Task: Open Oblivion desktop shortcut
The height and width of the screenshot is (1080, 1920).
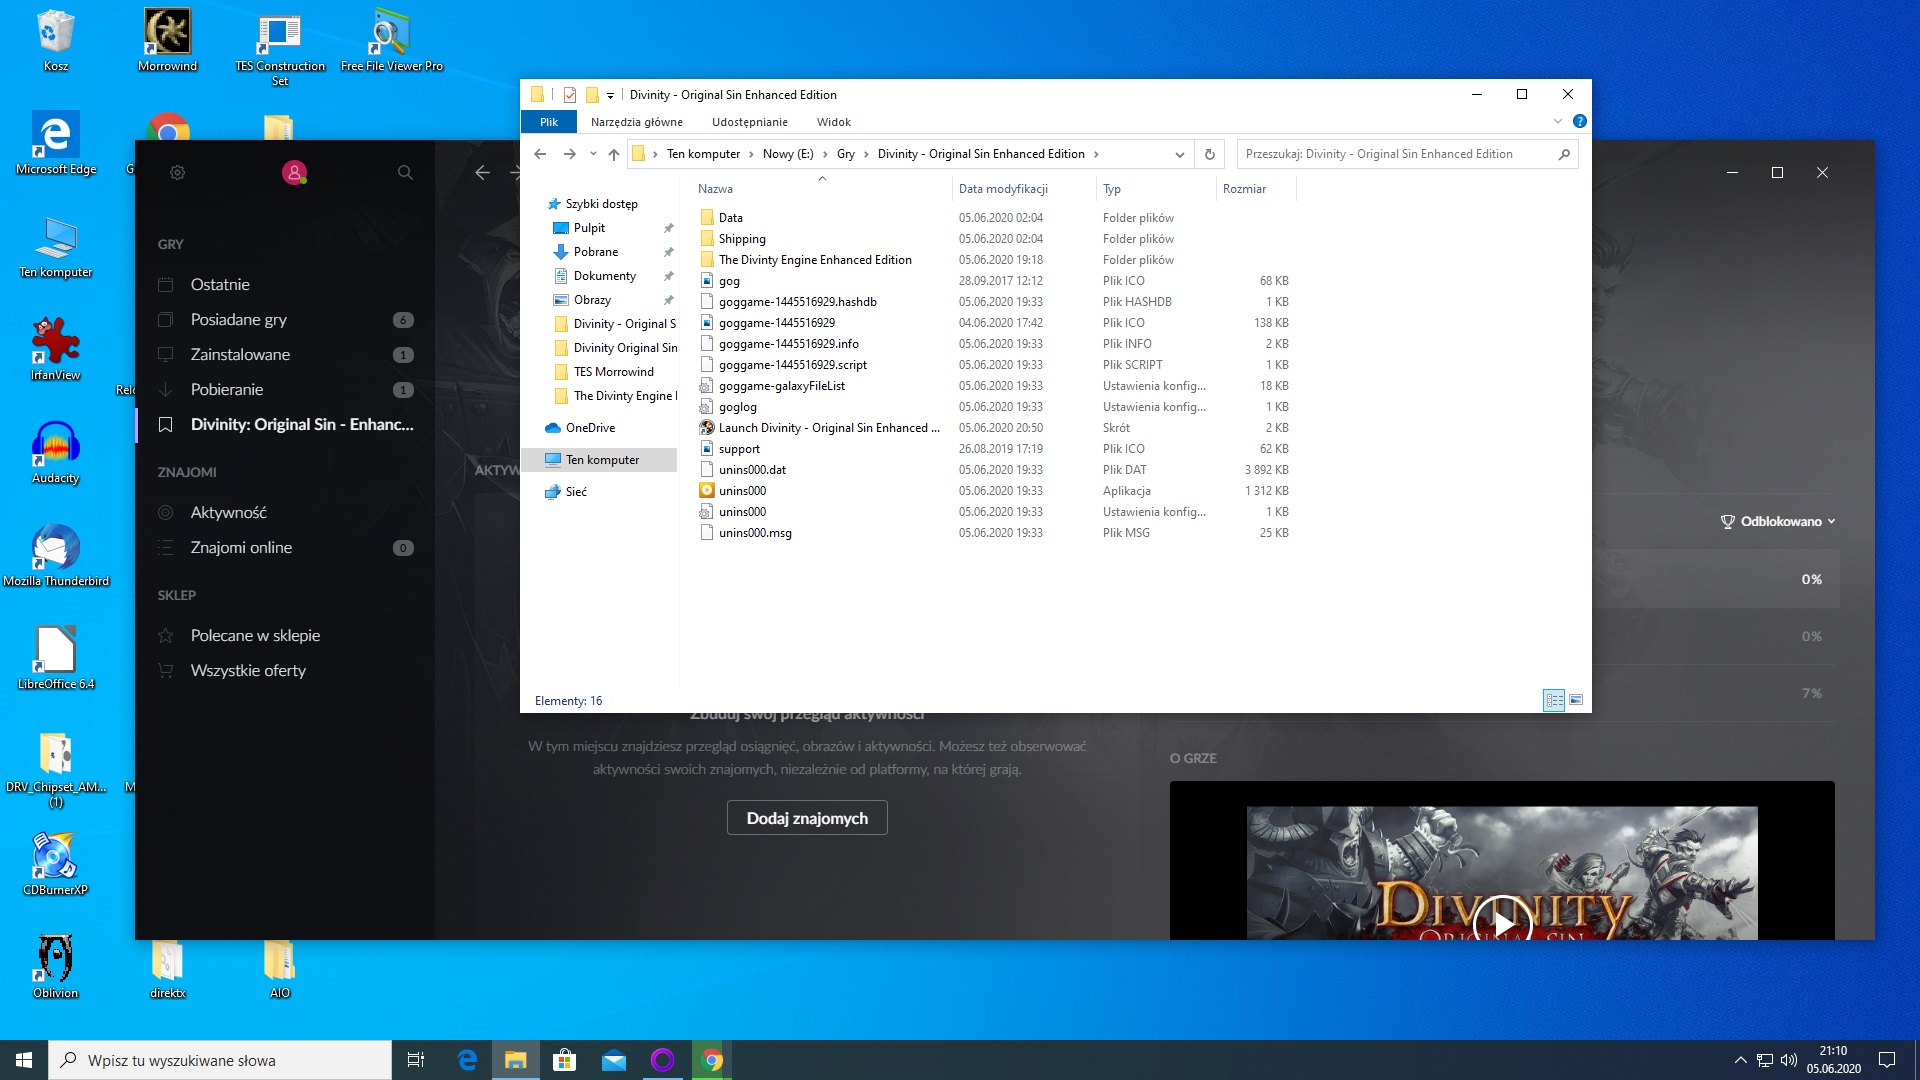Action: click(56, 966)
